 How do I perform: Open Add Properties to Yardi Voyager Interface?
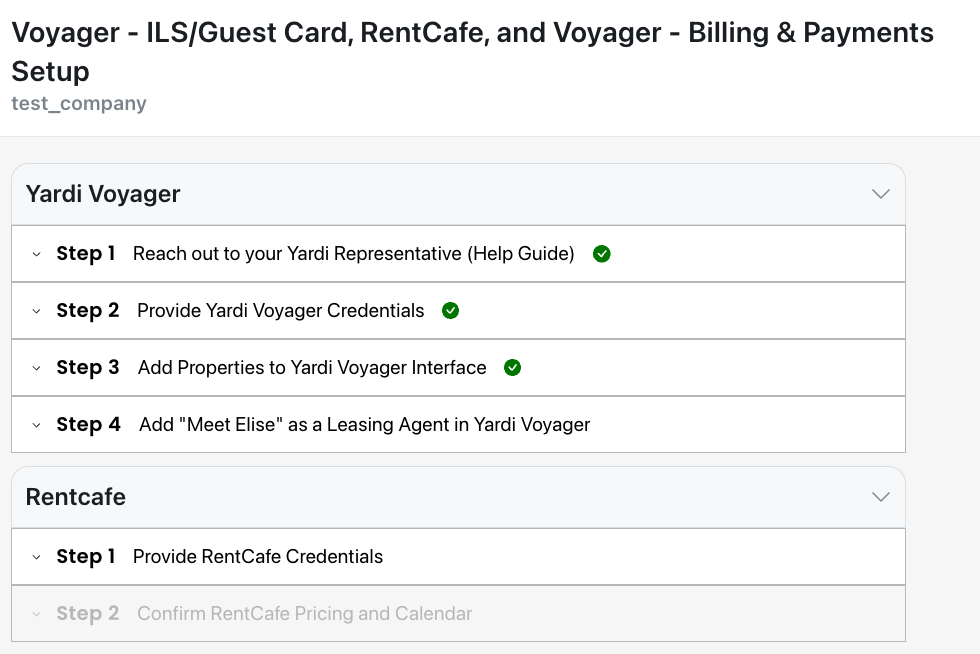pos(458,368)
